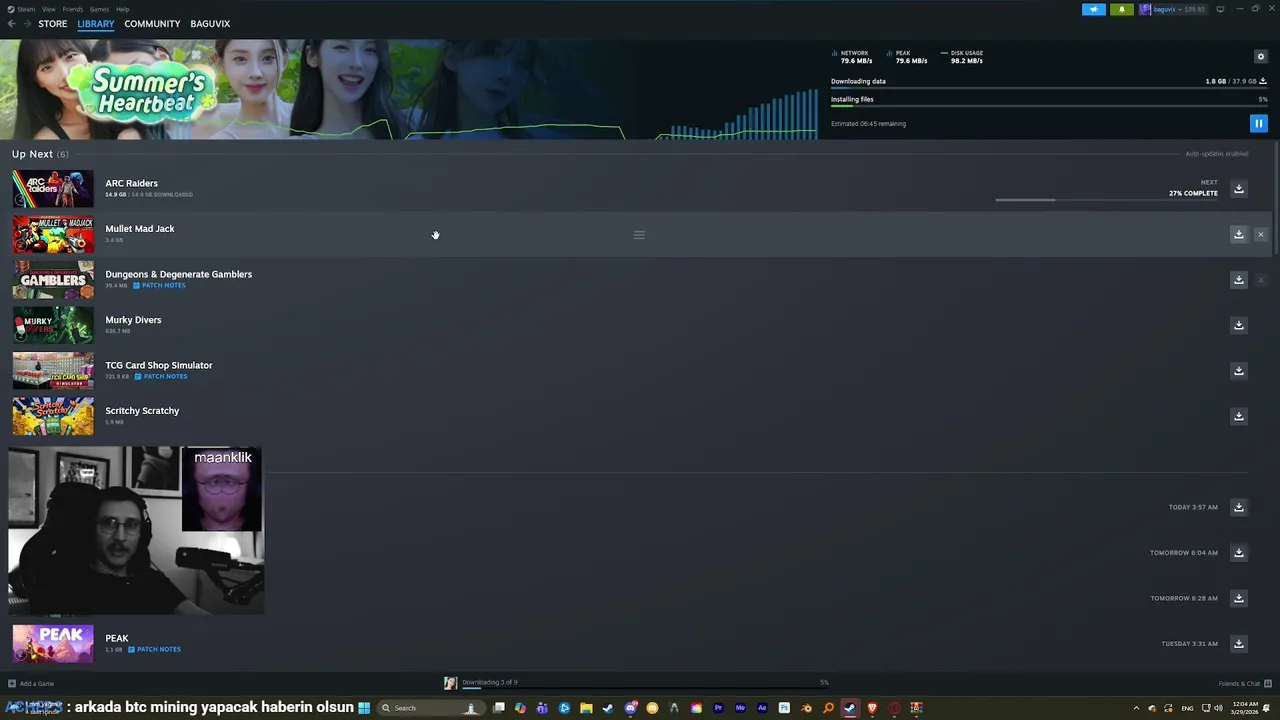
Task: Open the taskbar clock and date
Action: [1245, 708]
